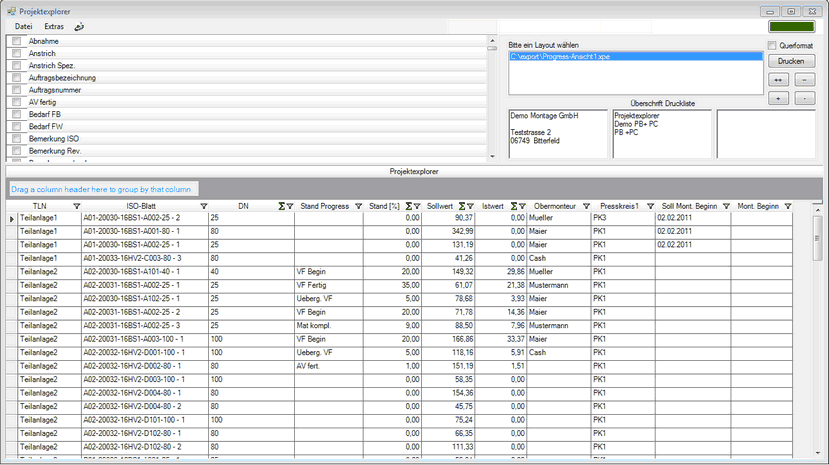Toggle the Bedarf FB checkbox
Image resolution: width=829 pixels, height=465 pixels.
pos(16,114)
